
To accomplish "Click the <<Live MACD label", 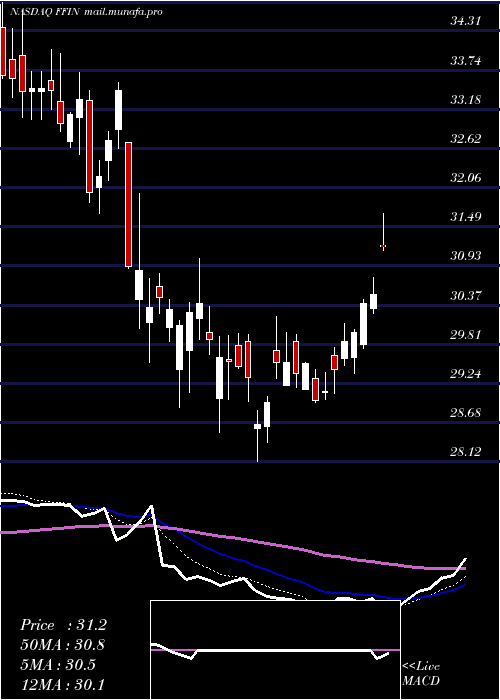I will [x=421, y=674].
